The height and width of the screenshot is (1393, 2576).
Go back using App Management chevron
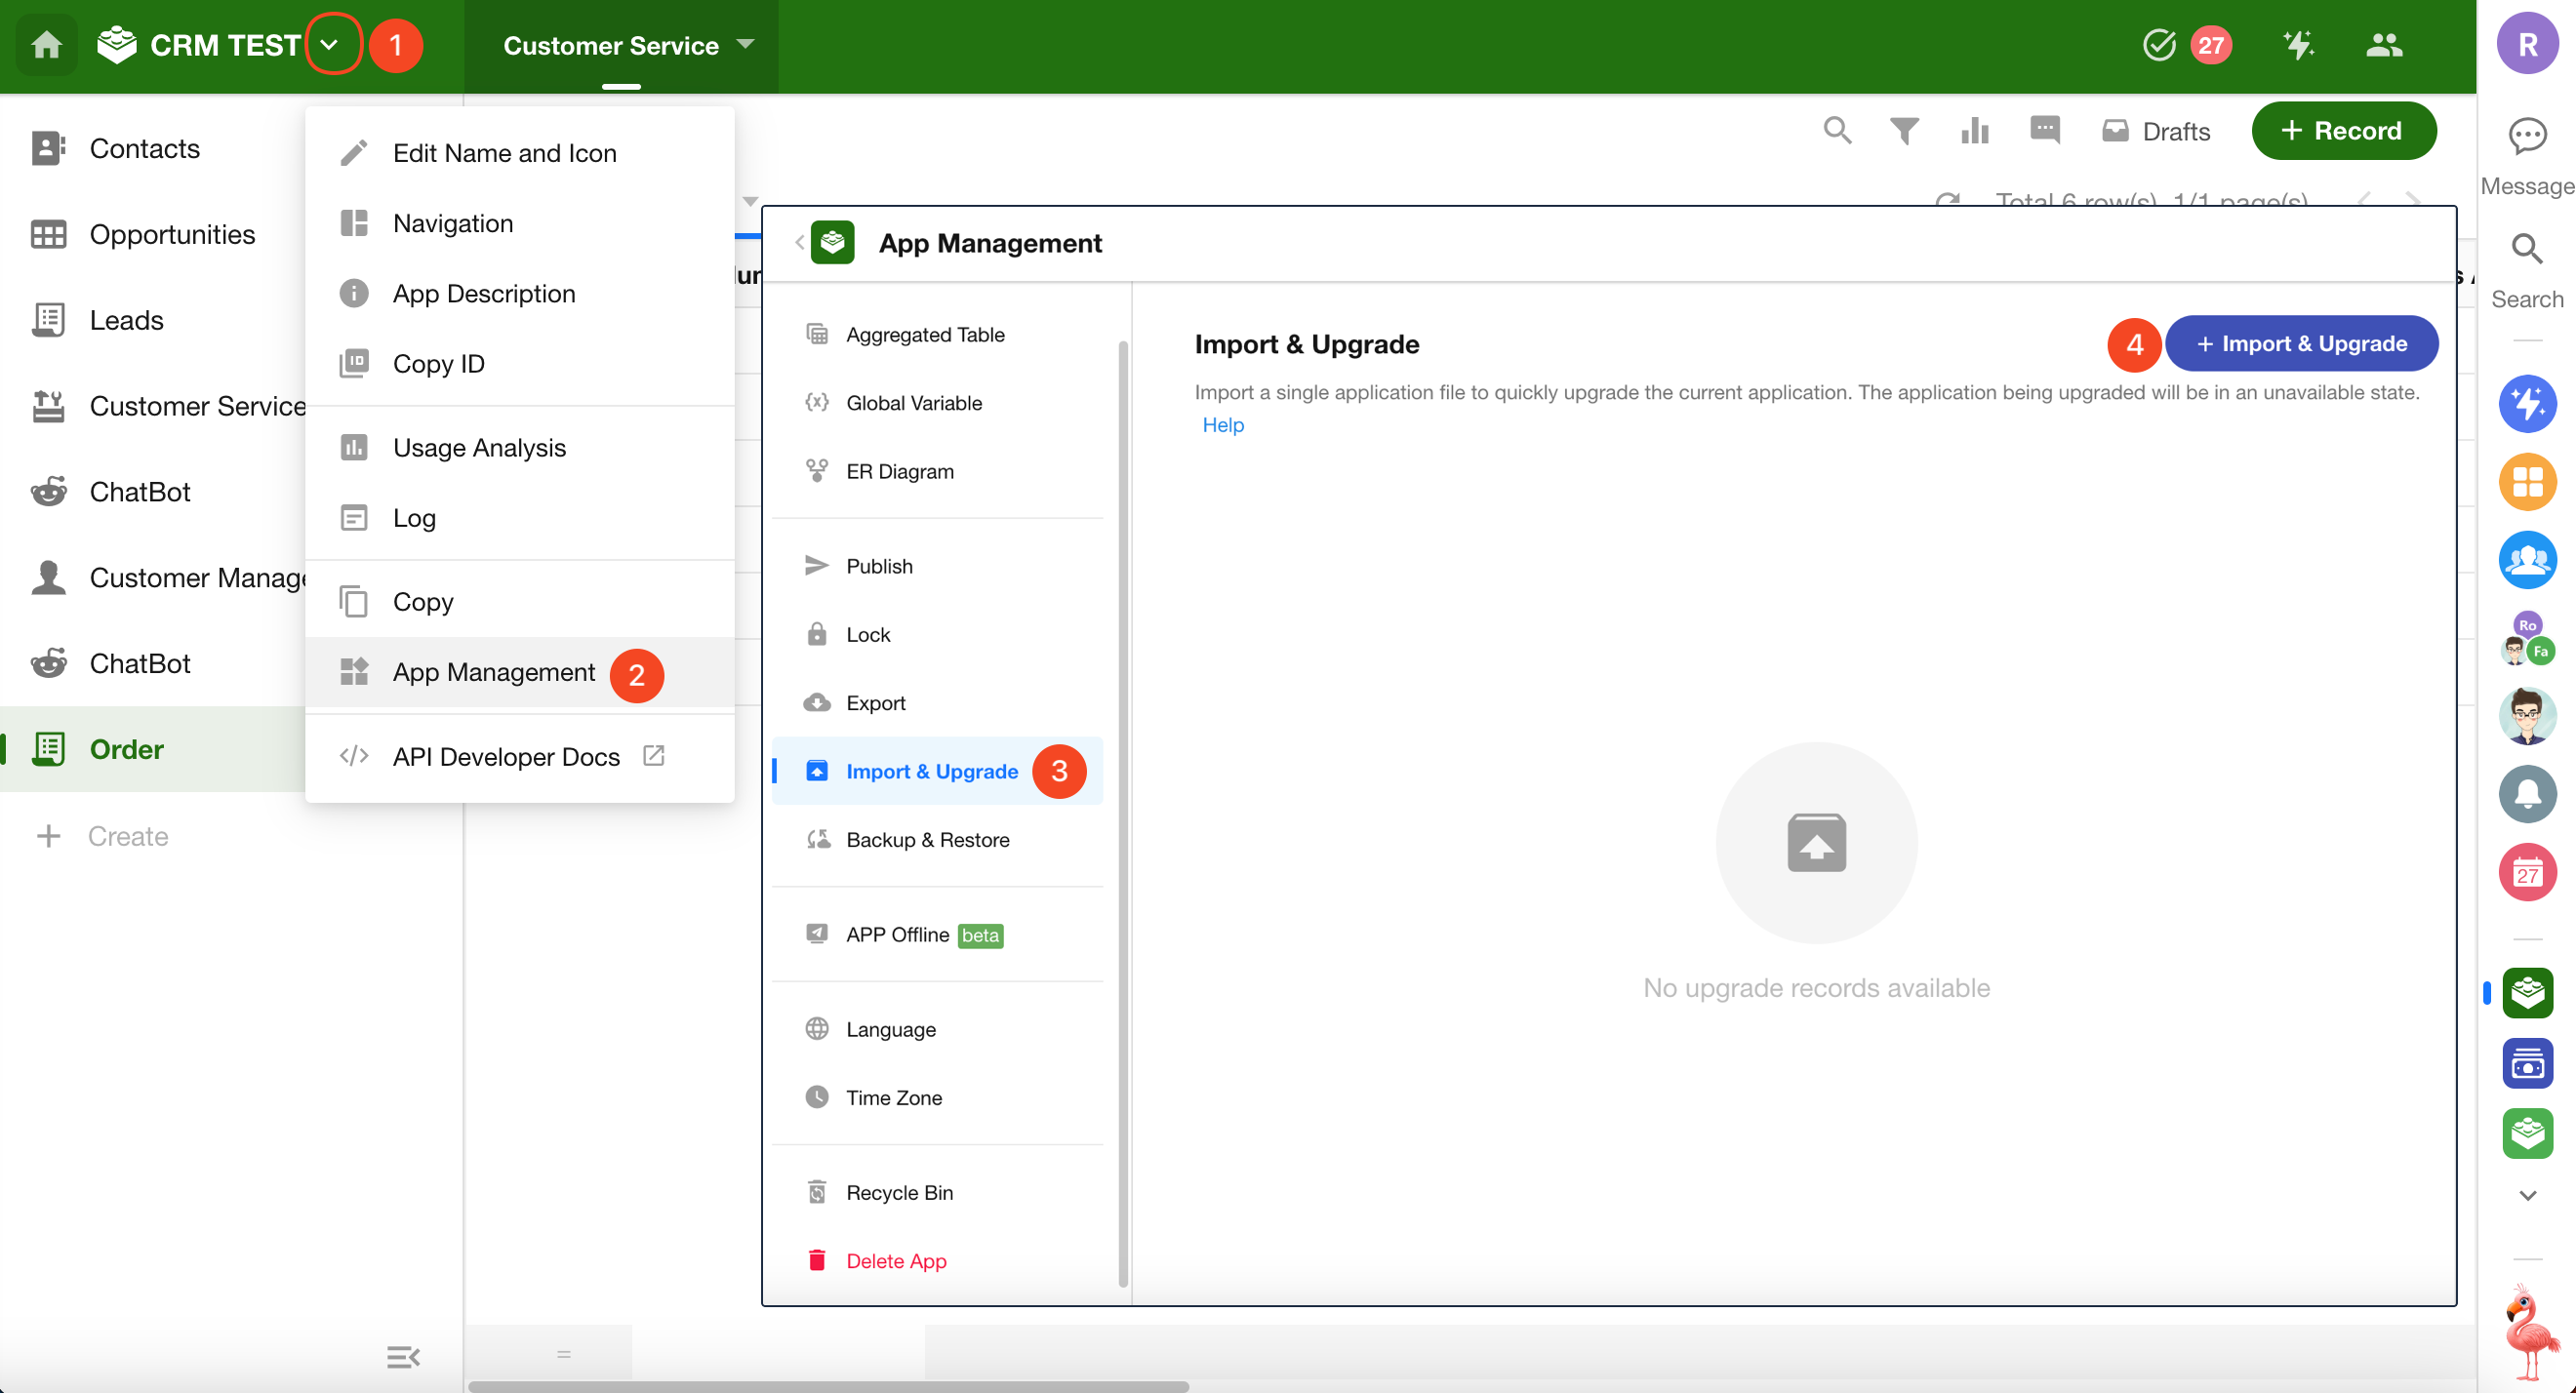799,243
